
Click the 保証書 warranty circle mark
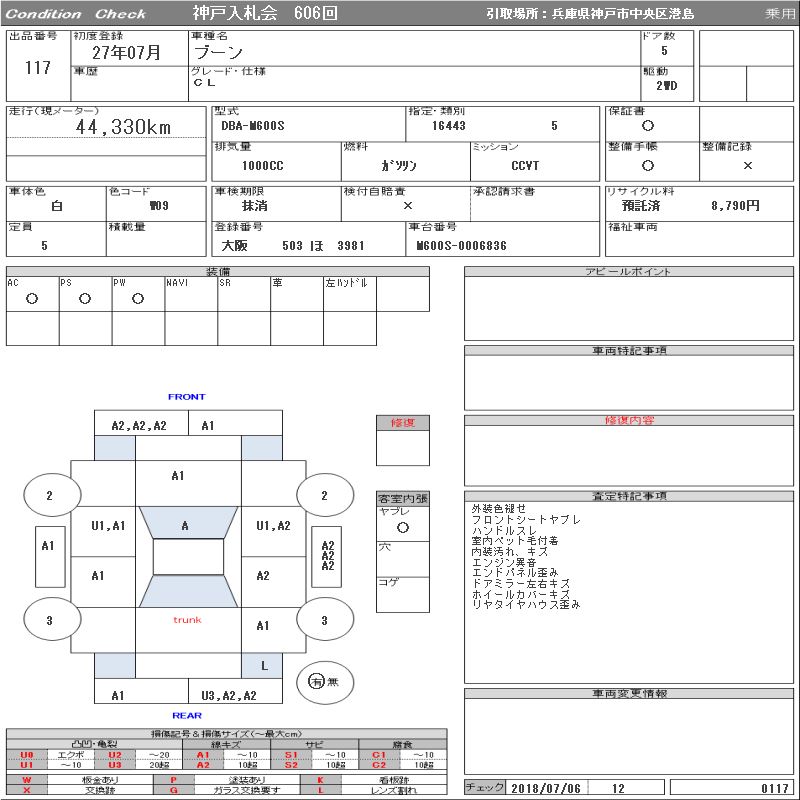648,127
